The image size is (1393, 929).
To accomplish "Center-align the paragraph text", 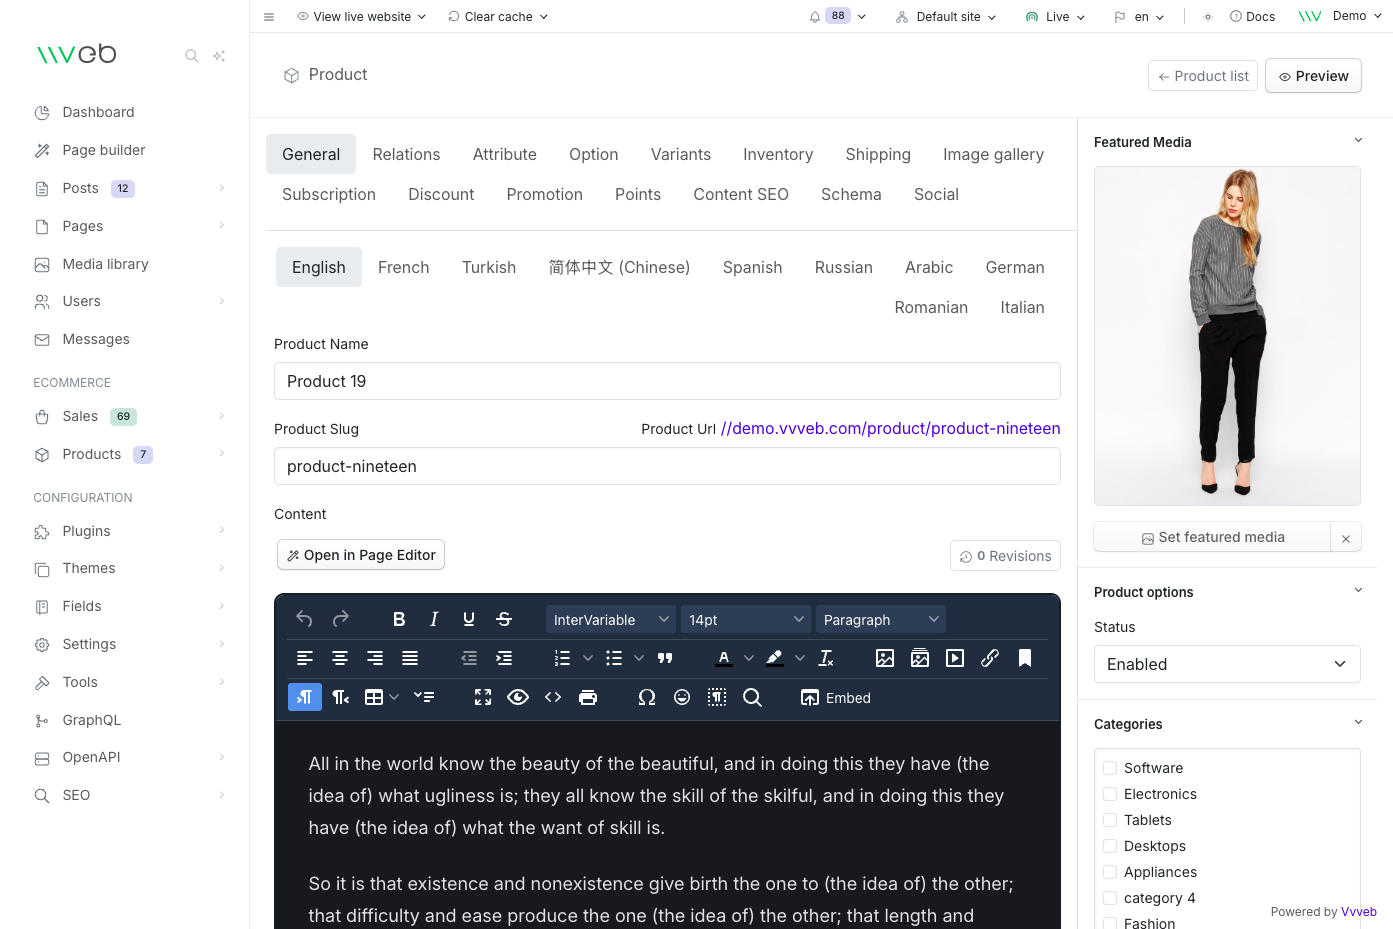I will (340, 658).
